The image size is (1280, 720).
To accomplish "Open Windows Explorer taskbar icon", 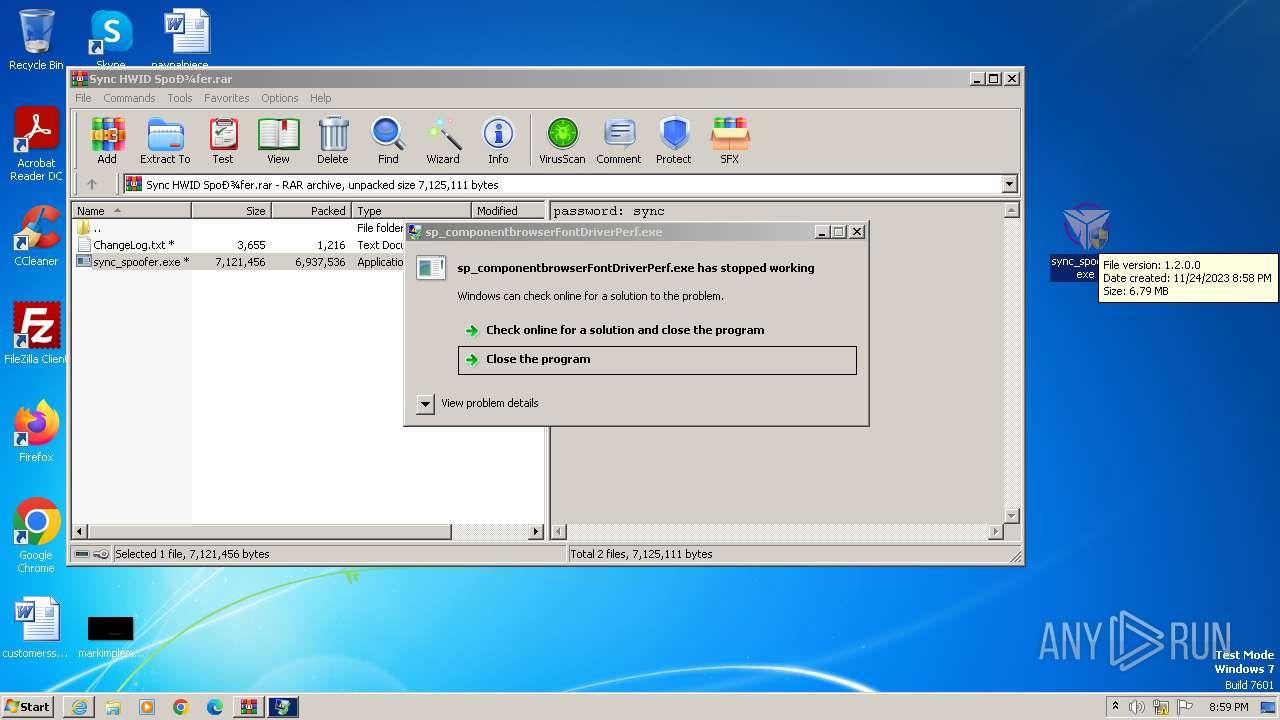I will 113,707.
